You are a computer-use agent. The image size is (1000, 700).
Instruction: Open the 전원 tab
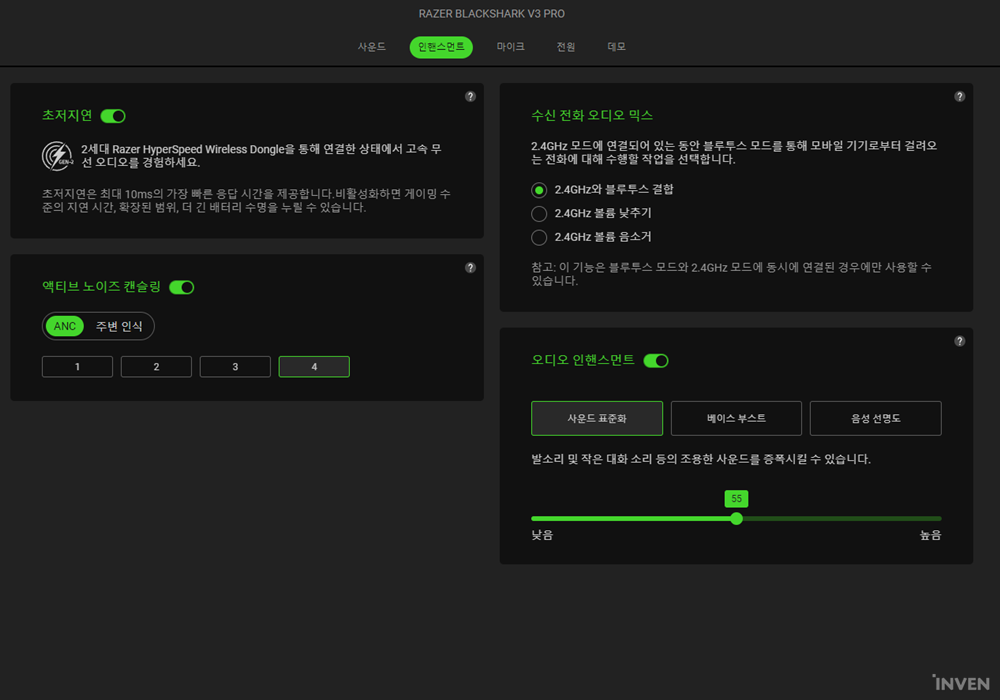pyautogui.click(x=566, y=47)
